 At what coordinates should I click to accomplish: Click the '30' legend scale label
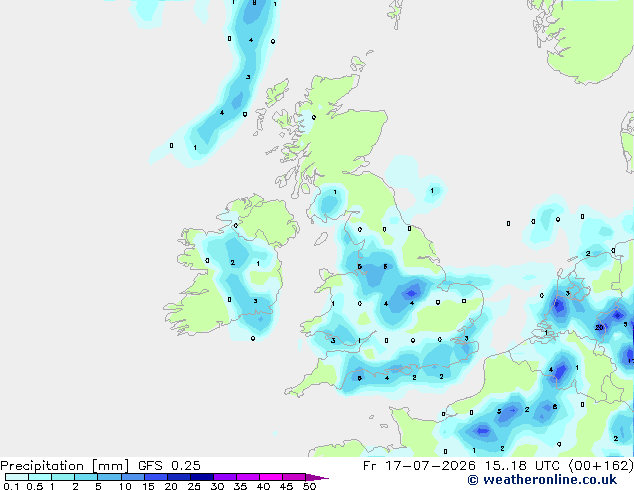217,486
